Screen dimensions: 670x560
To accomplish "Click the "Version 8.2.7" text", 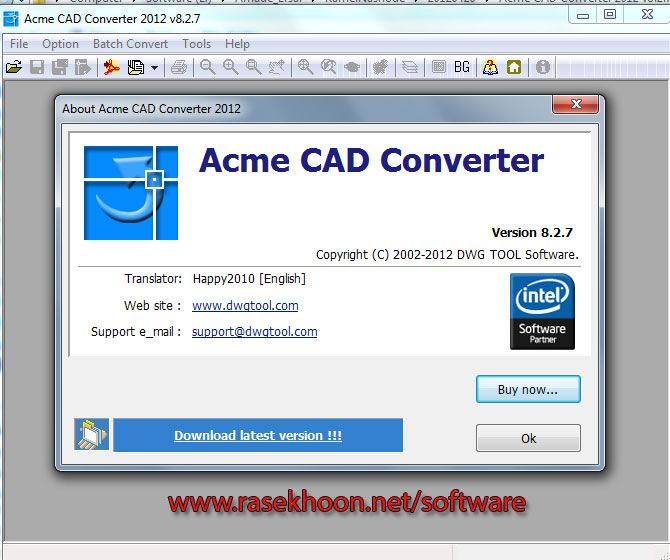I will coord(532,232).
